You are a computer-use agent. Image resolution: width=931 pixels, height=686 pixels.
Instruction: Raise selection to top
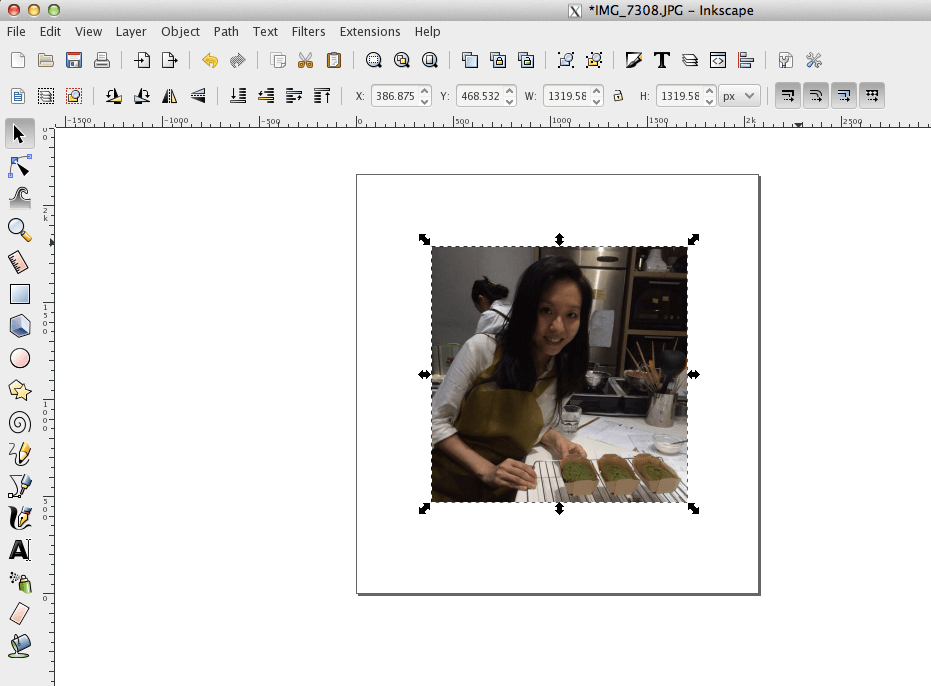click(x=322, y=96)
